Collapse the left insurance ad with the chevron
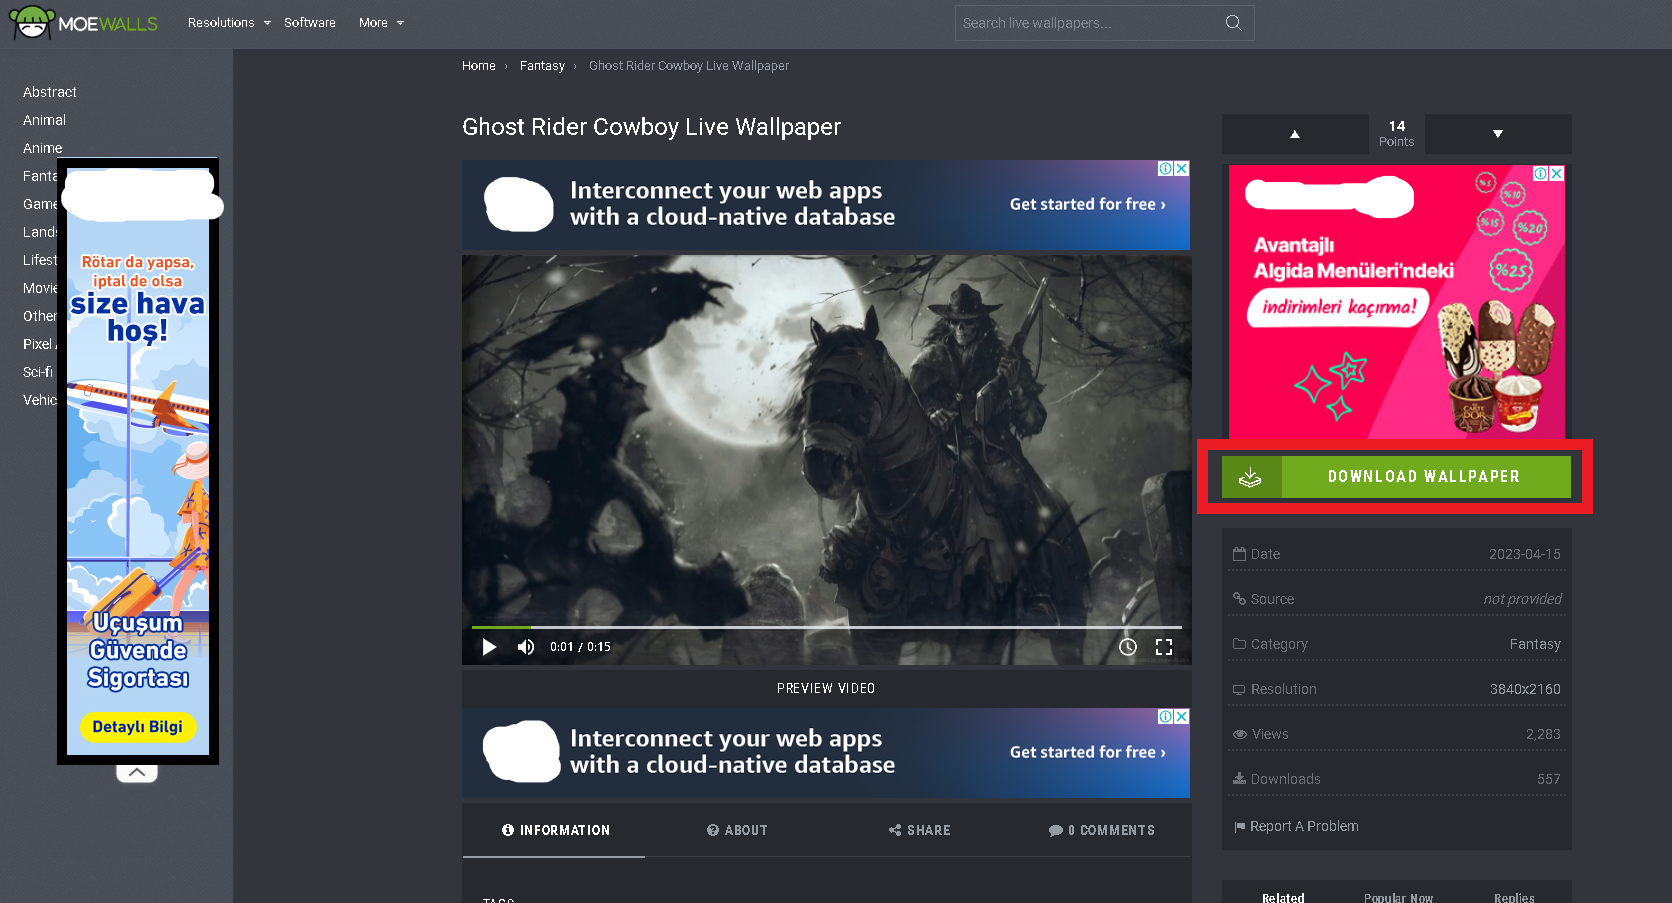The width and height of the screenshot is (1672, 903). [137, 773]
